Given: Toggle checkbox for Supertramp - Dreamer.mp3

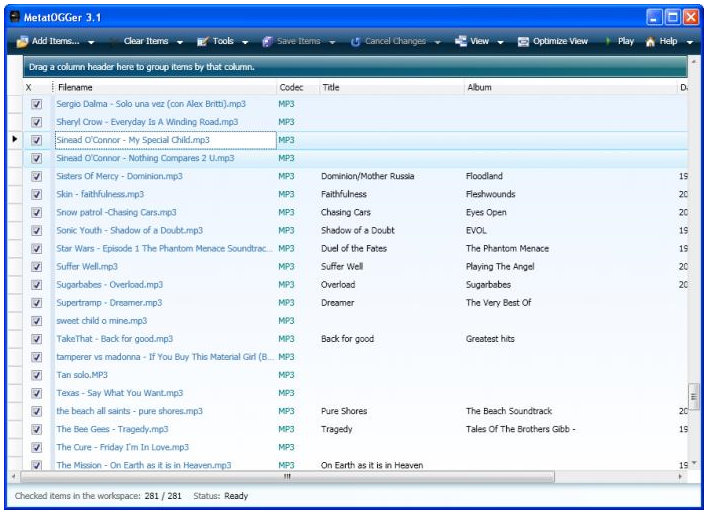Looking at the screenshot, I should point(37,303).
